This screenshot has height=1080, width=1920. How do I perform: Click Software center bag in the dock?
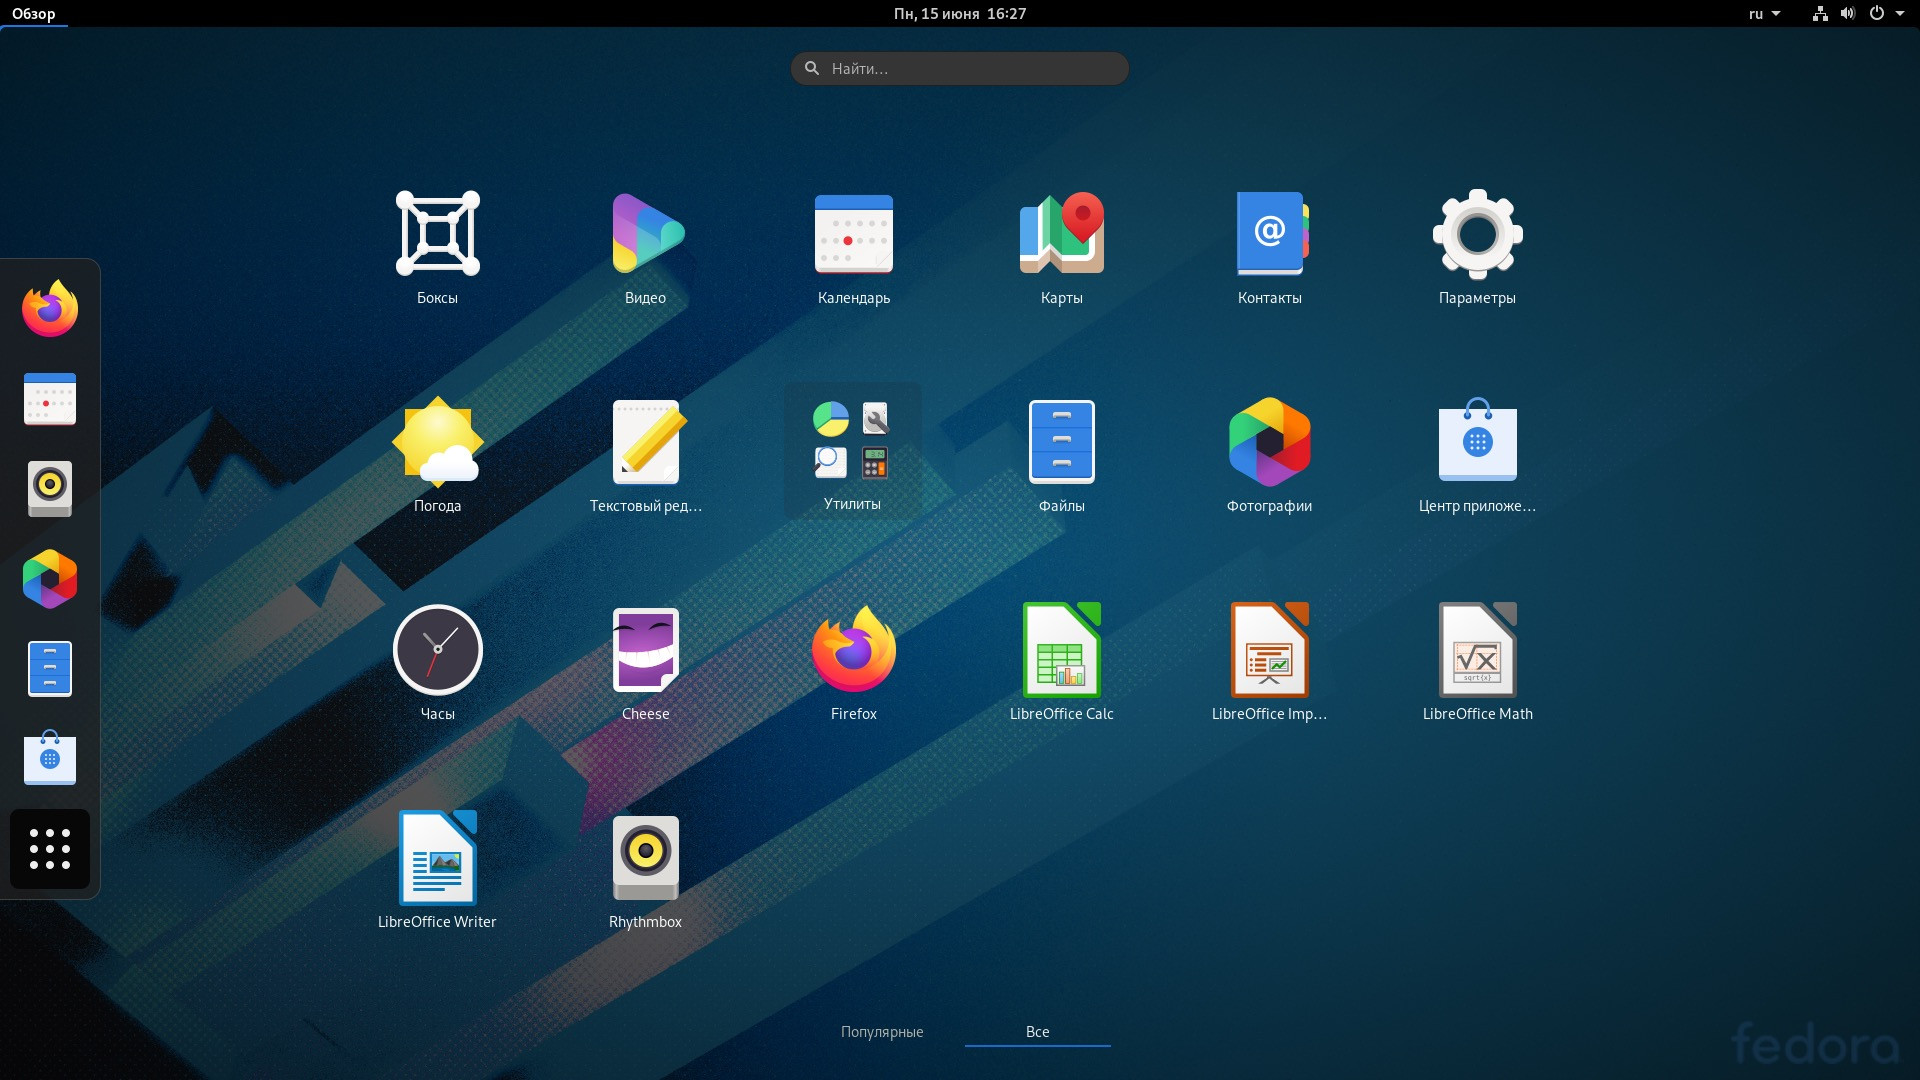point(50,759)
